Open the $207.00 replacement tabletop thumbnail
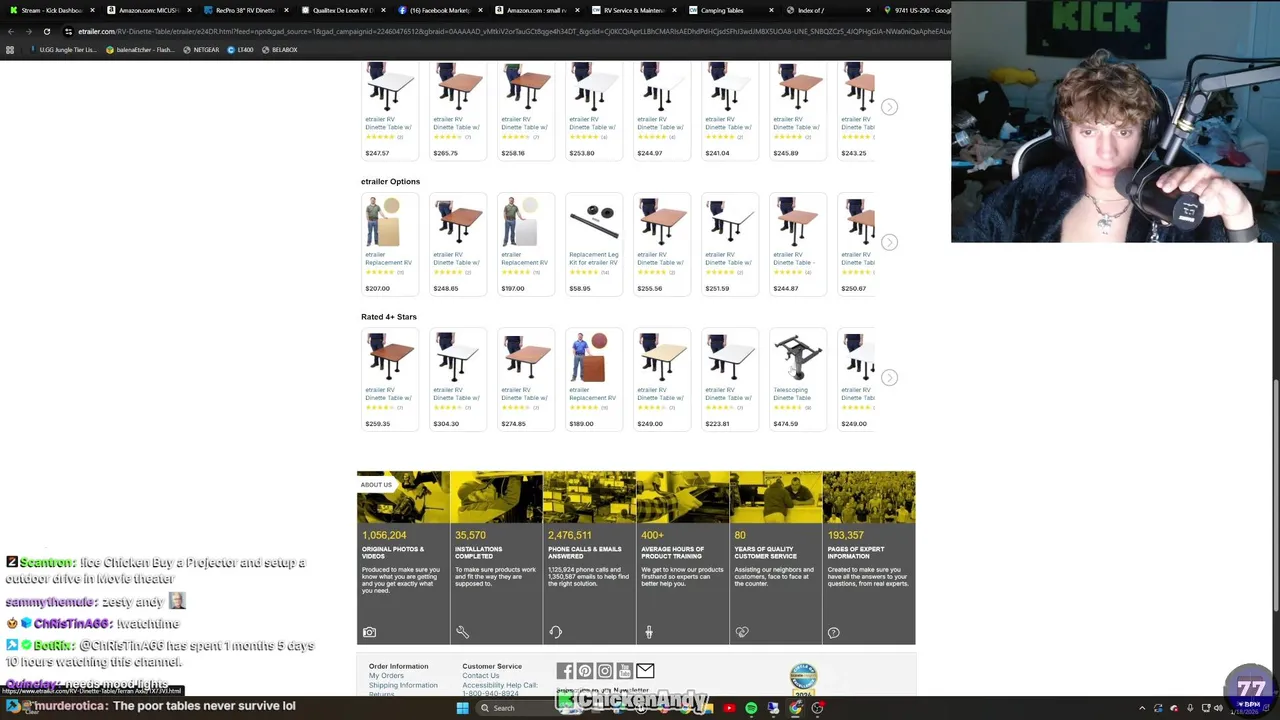1280x720 pixels. (390, 222)
